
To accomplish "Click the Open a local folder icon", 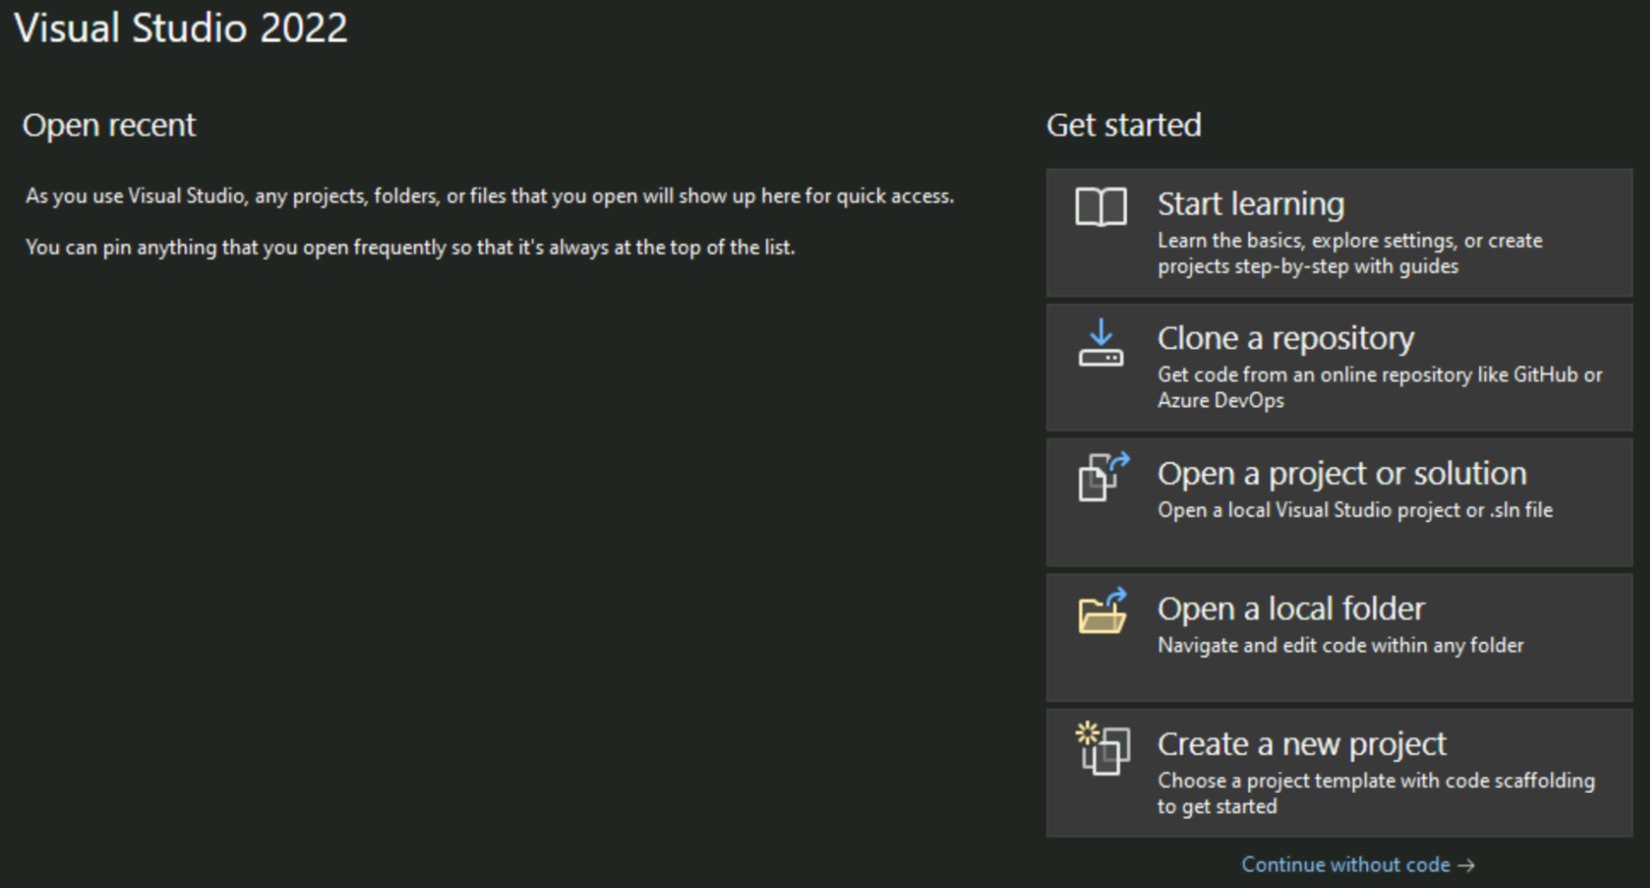I will pos(1103,610).
